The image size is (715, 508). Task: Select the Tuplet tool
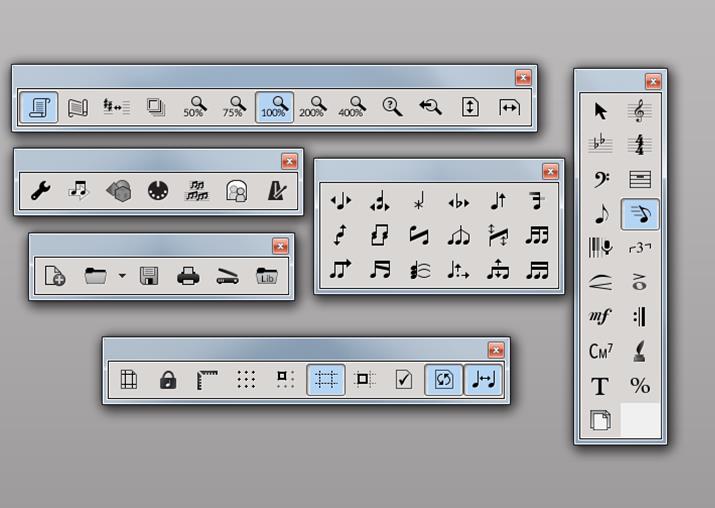640,249
